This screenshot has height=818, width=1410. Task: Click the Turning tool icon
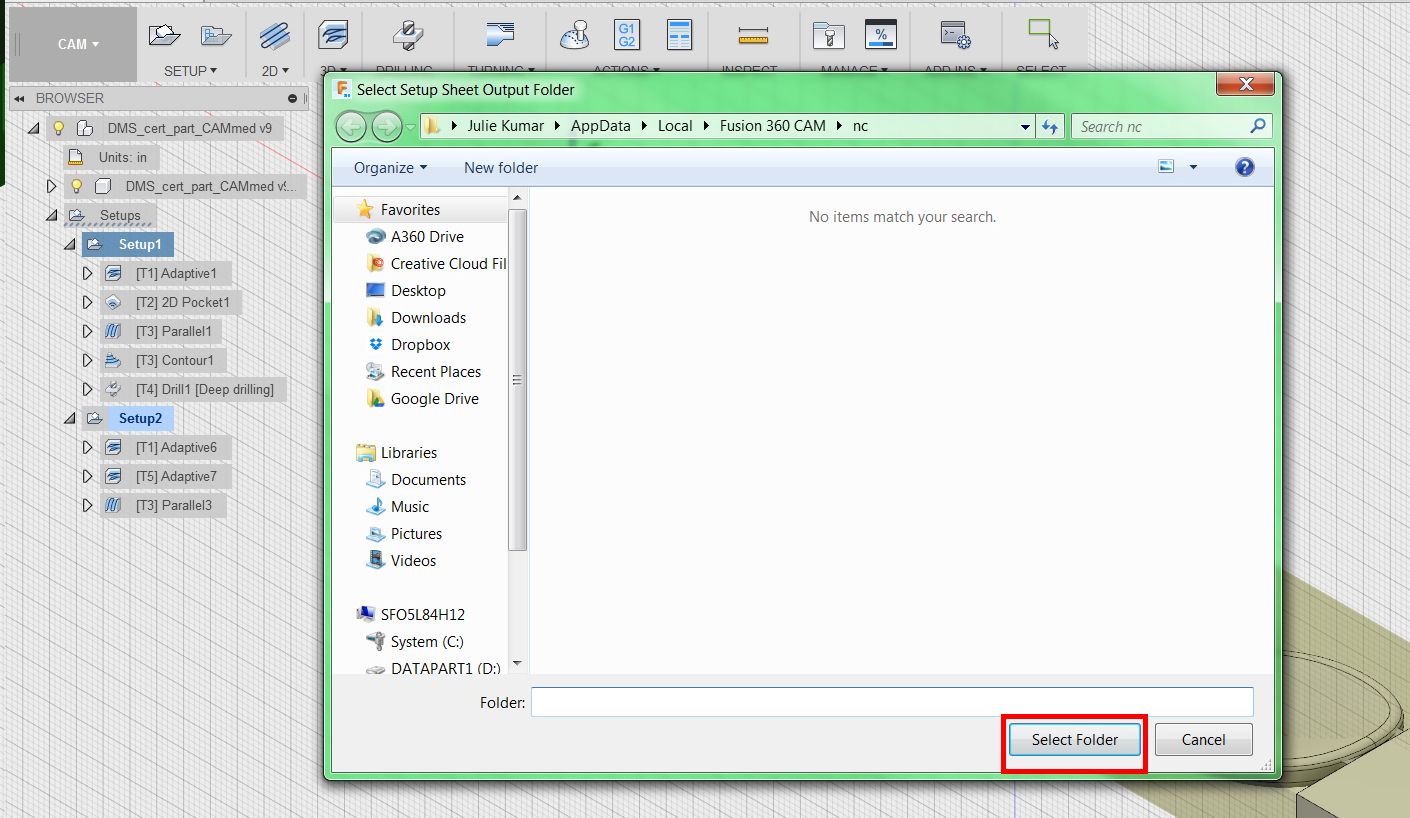[499, 36]
